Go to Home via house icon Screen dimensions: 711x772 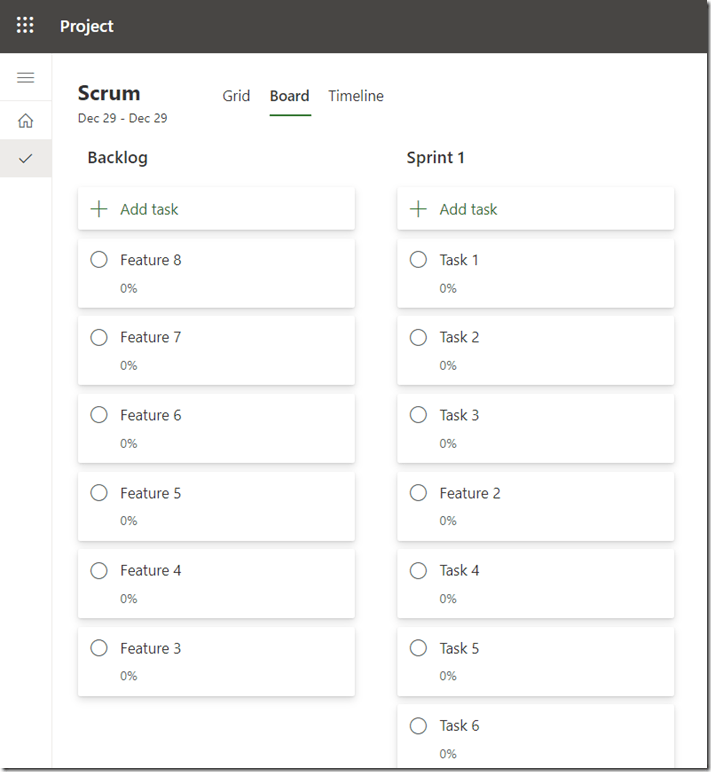(x=26, y=121)
